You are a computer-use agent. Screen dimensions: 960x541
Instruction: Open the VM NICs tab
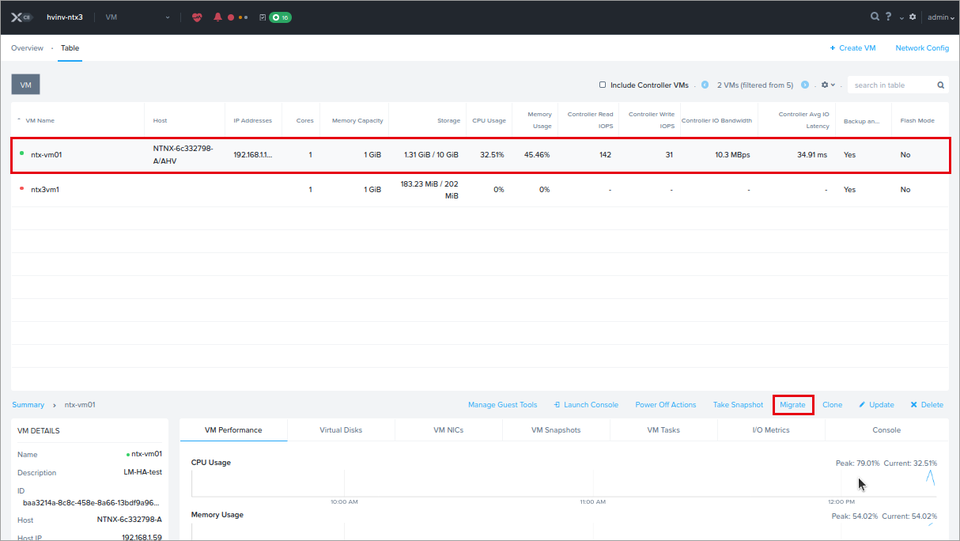[448, 430]
